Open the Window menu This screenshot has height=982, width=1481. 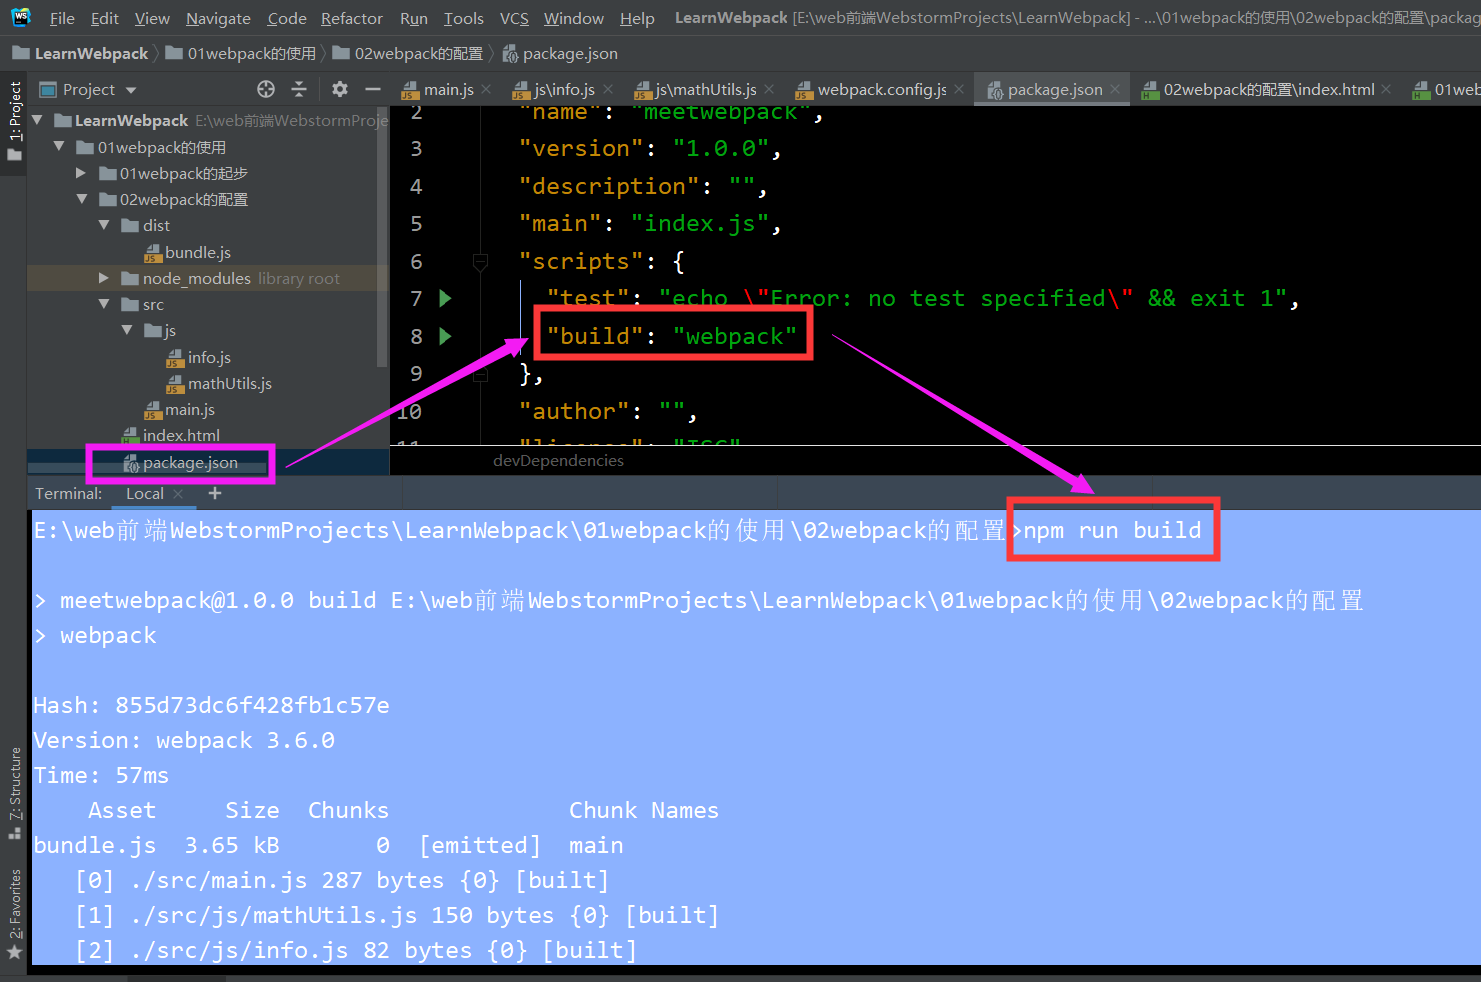tap(574, 18)
